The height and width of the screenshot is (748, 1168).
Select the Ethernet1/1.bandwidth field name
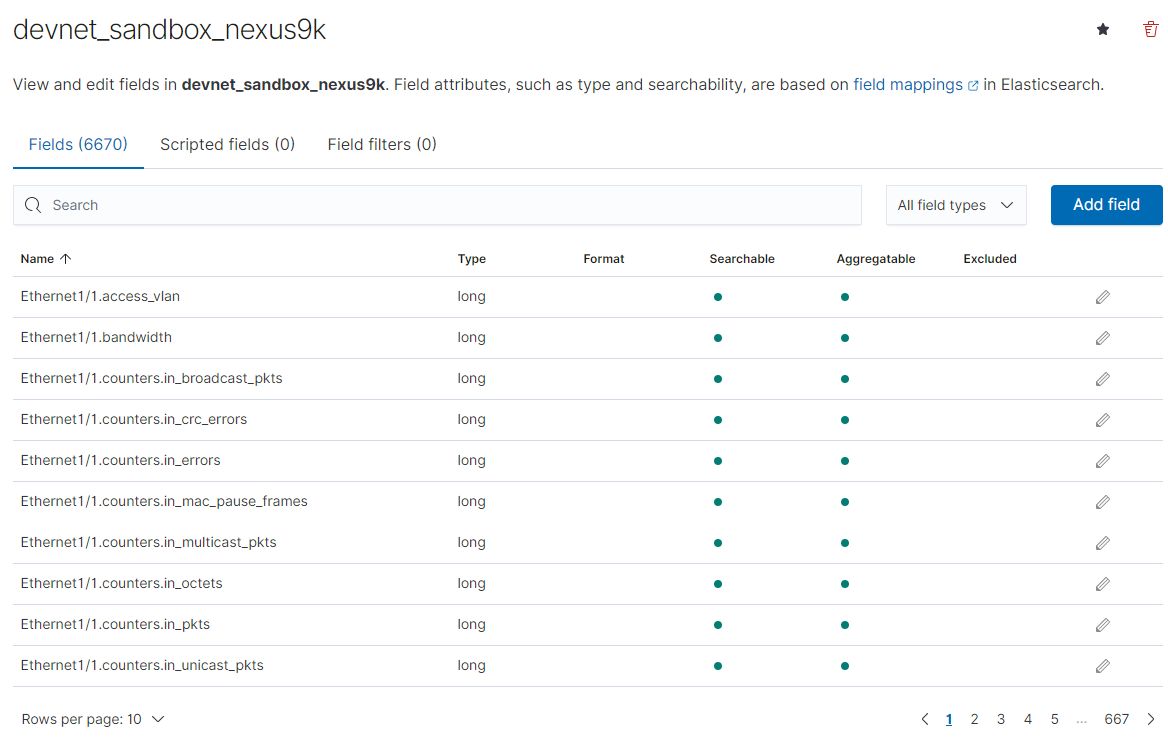[x=96, y=337]
